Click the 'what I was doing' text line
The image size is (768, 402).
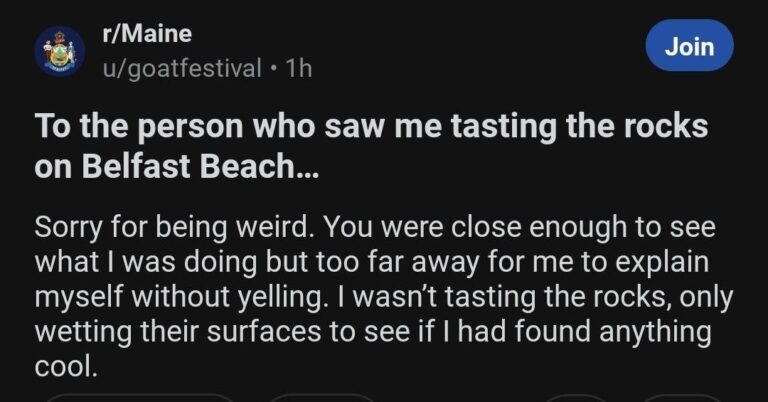[372, 262]
